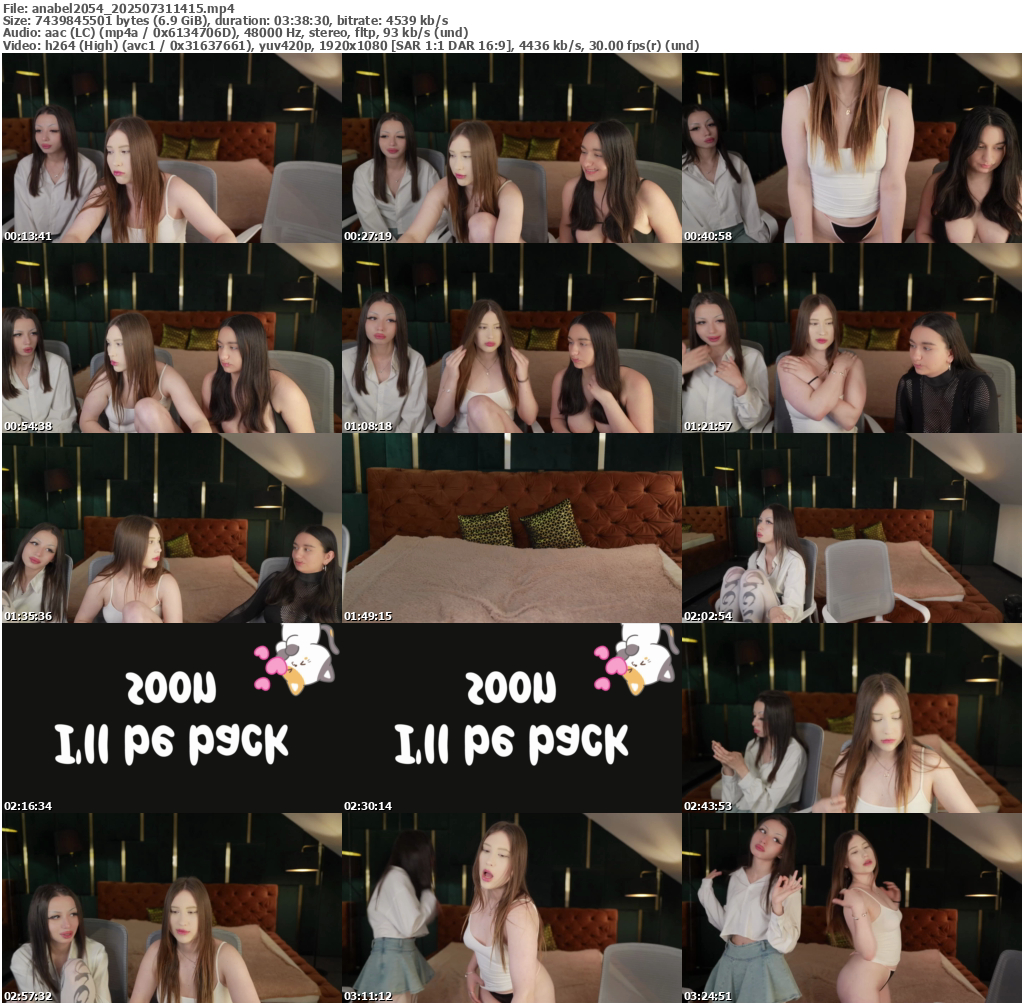
Task: Select the frame marked 02:57:32
Action: point(172,908)
